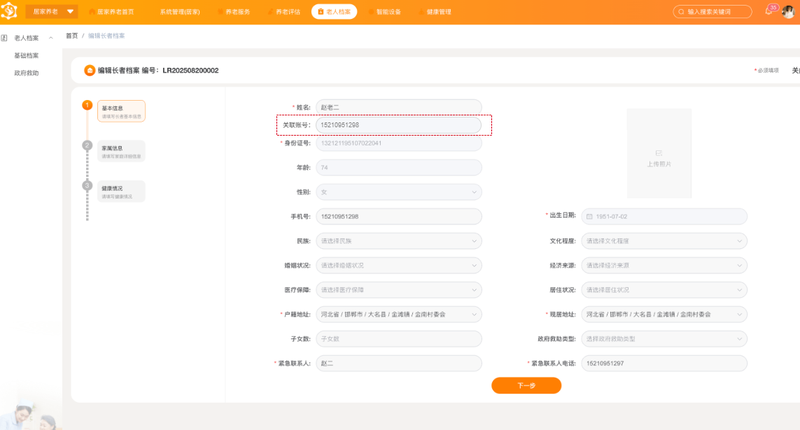This screenshot has width=800, height=430.
Task: Click step 2 circle for 家属信息
Action: pyautogui.click(x=87, y=145)
